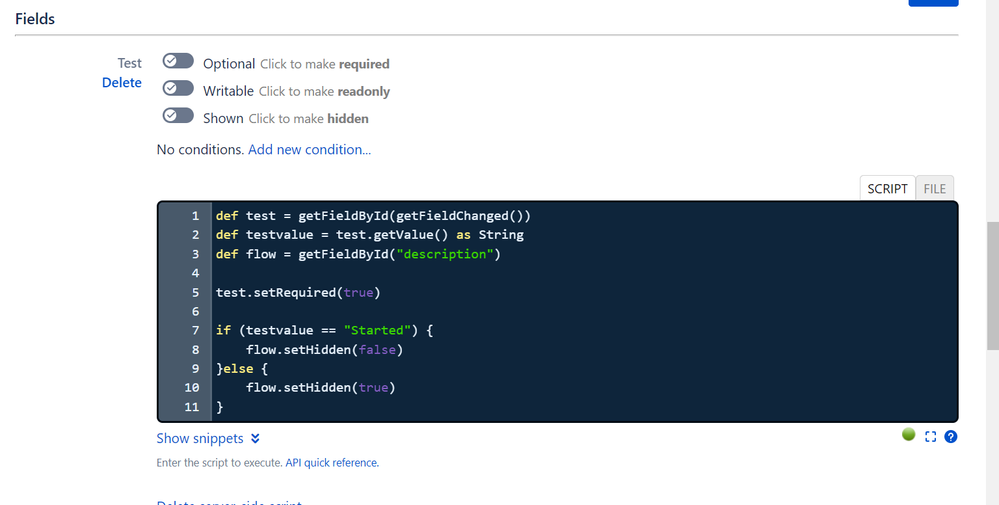Click line number 4 in gutter

point(196,273)
